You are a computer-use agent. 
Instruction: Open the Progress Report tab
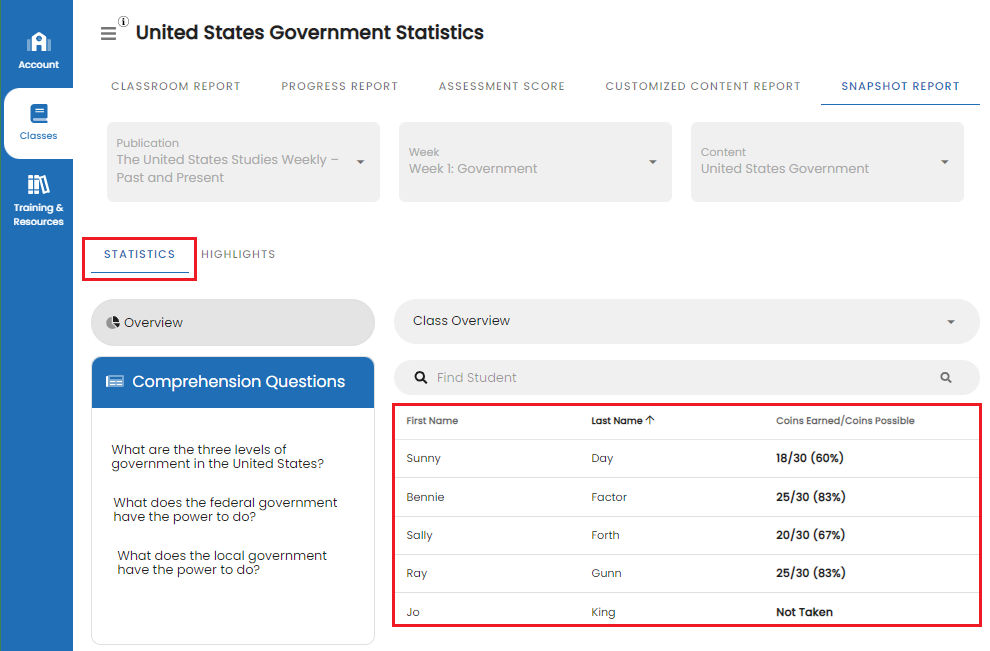pos(339,87)
